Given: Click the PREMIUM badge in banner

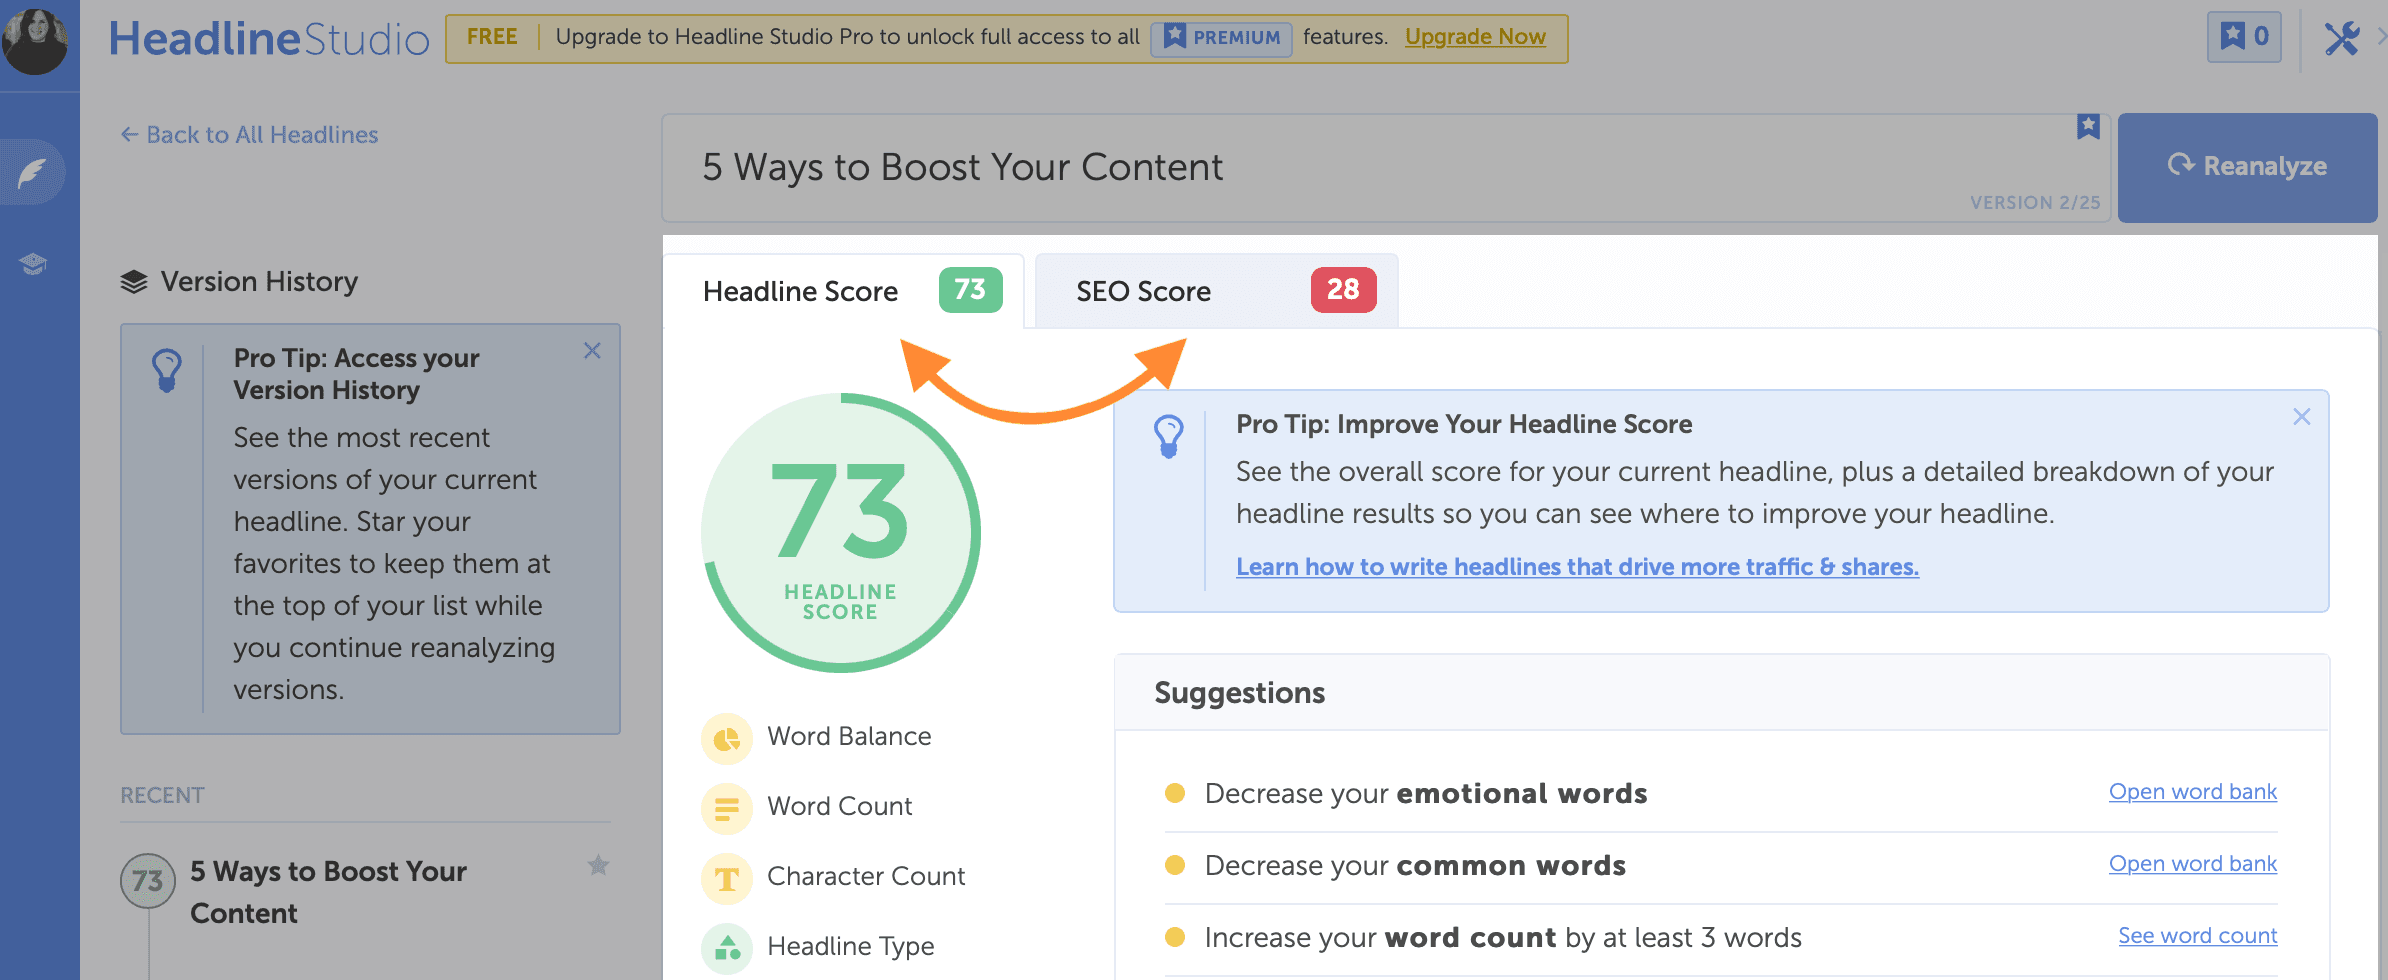Looking at the screenshot, I should pos(1221,37).
